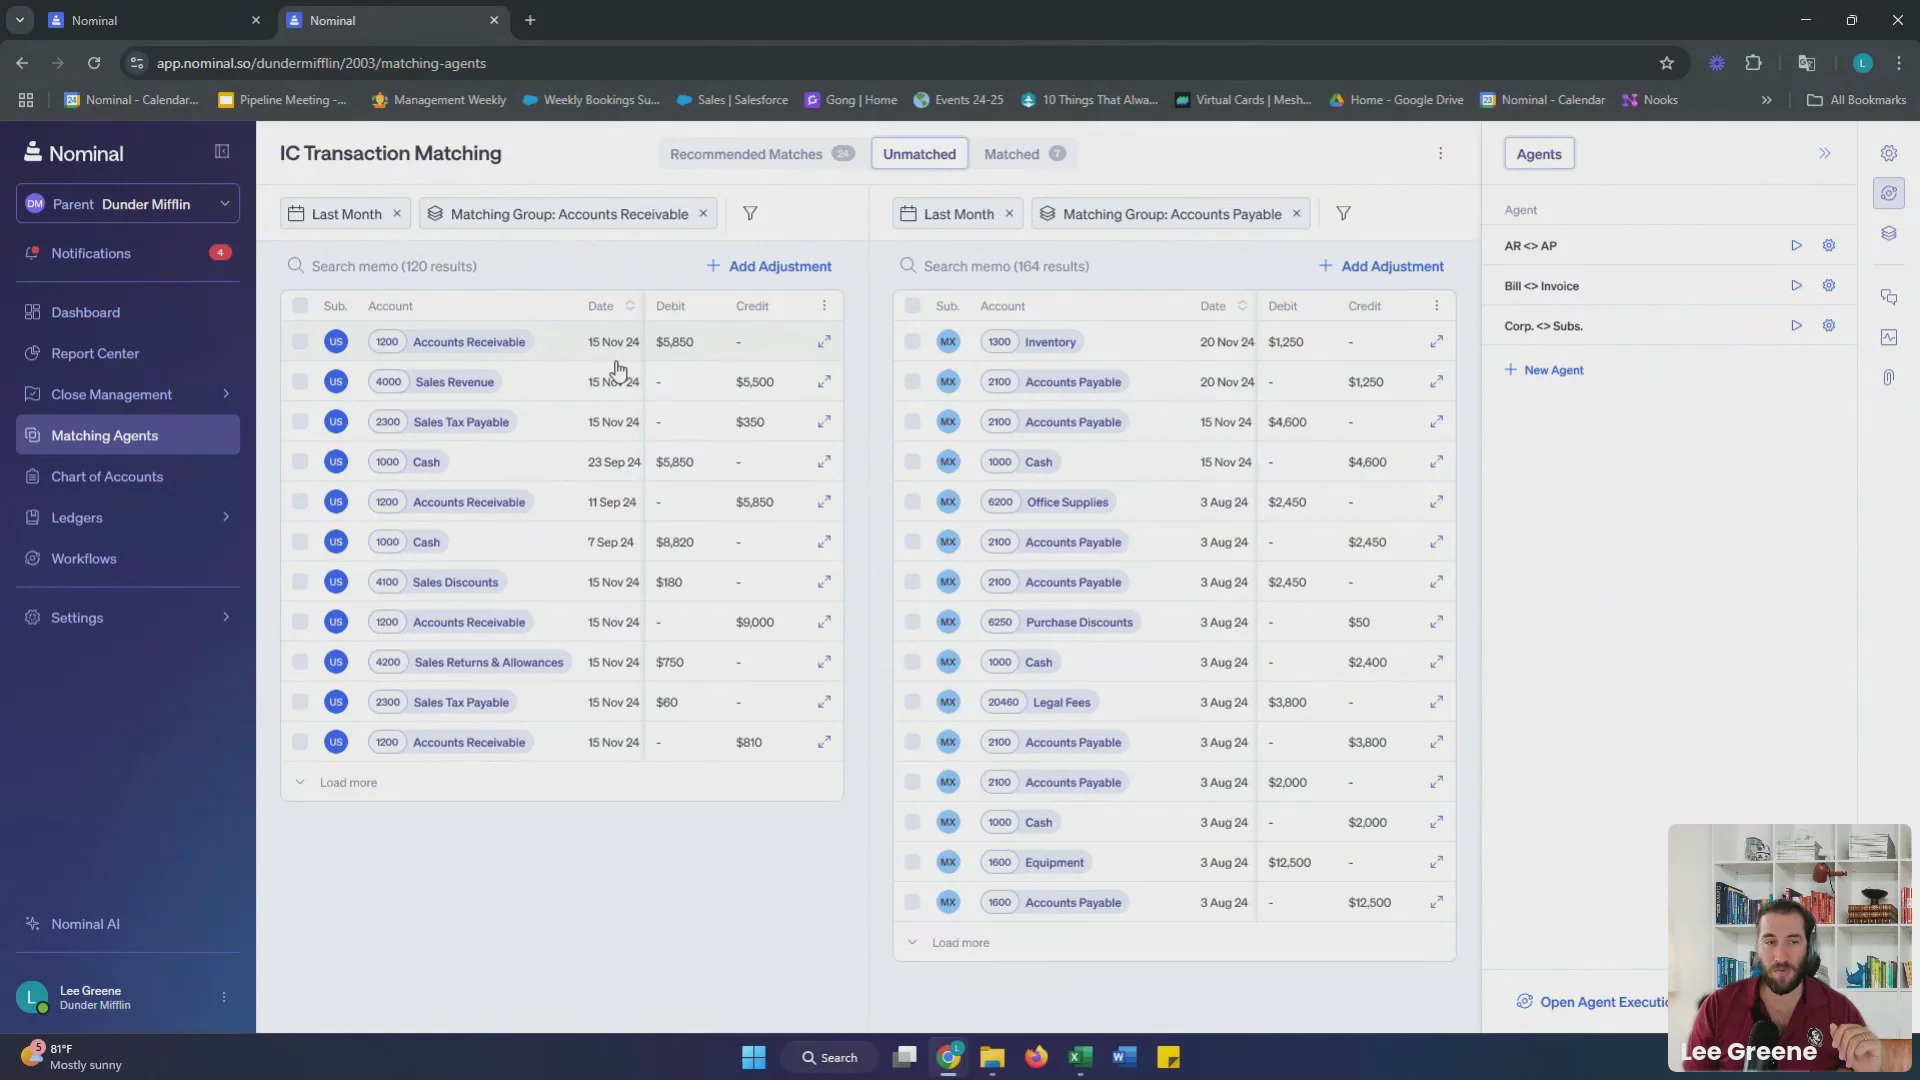Open settings gear for Corp. <> Subs. agent
The height and width of the screenshot is (1080, 1920).
coord(1828,325)
